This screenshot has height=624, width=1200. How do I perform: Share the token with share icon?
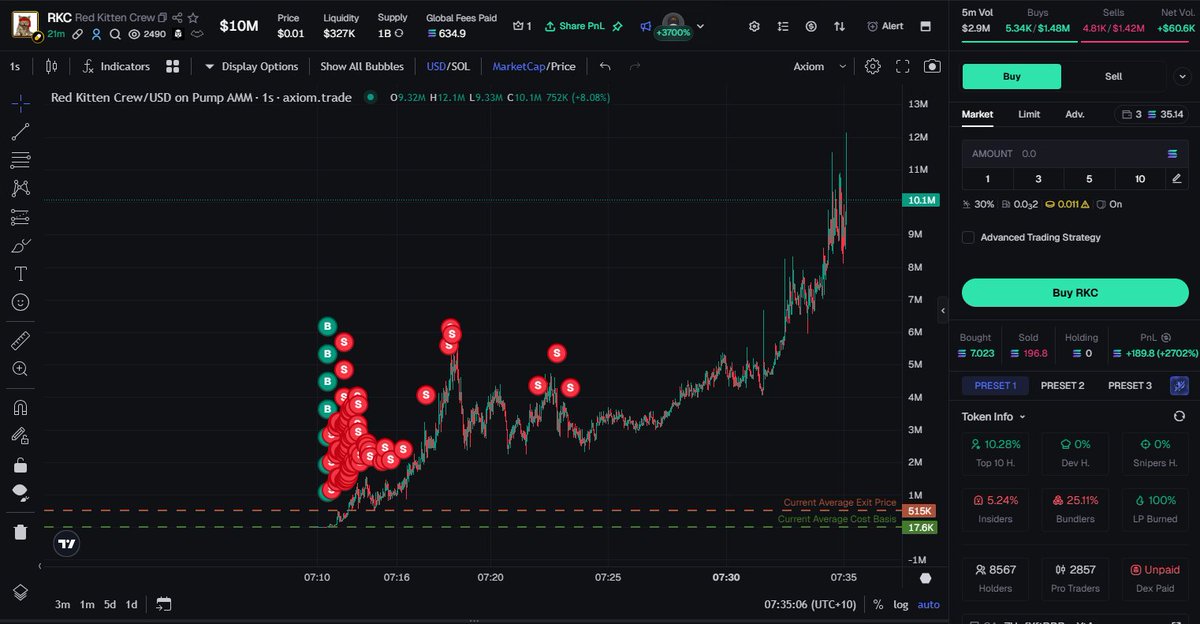tap(177, 18)
